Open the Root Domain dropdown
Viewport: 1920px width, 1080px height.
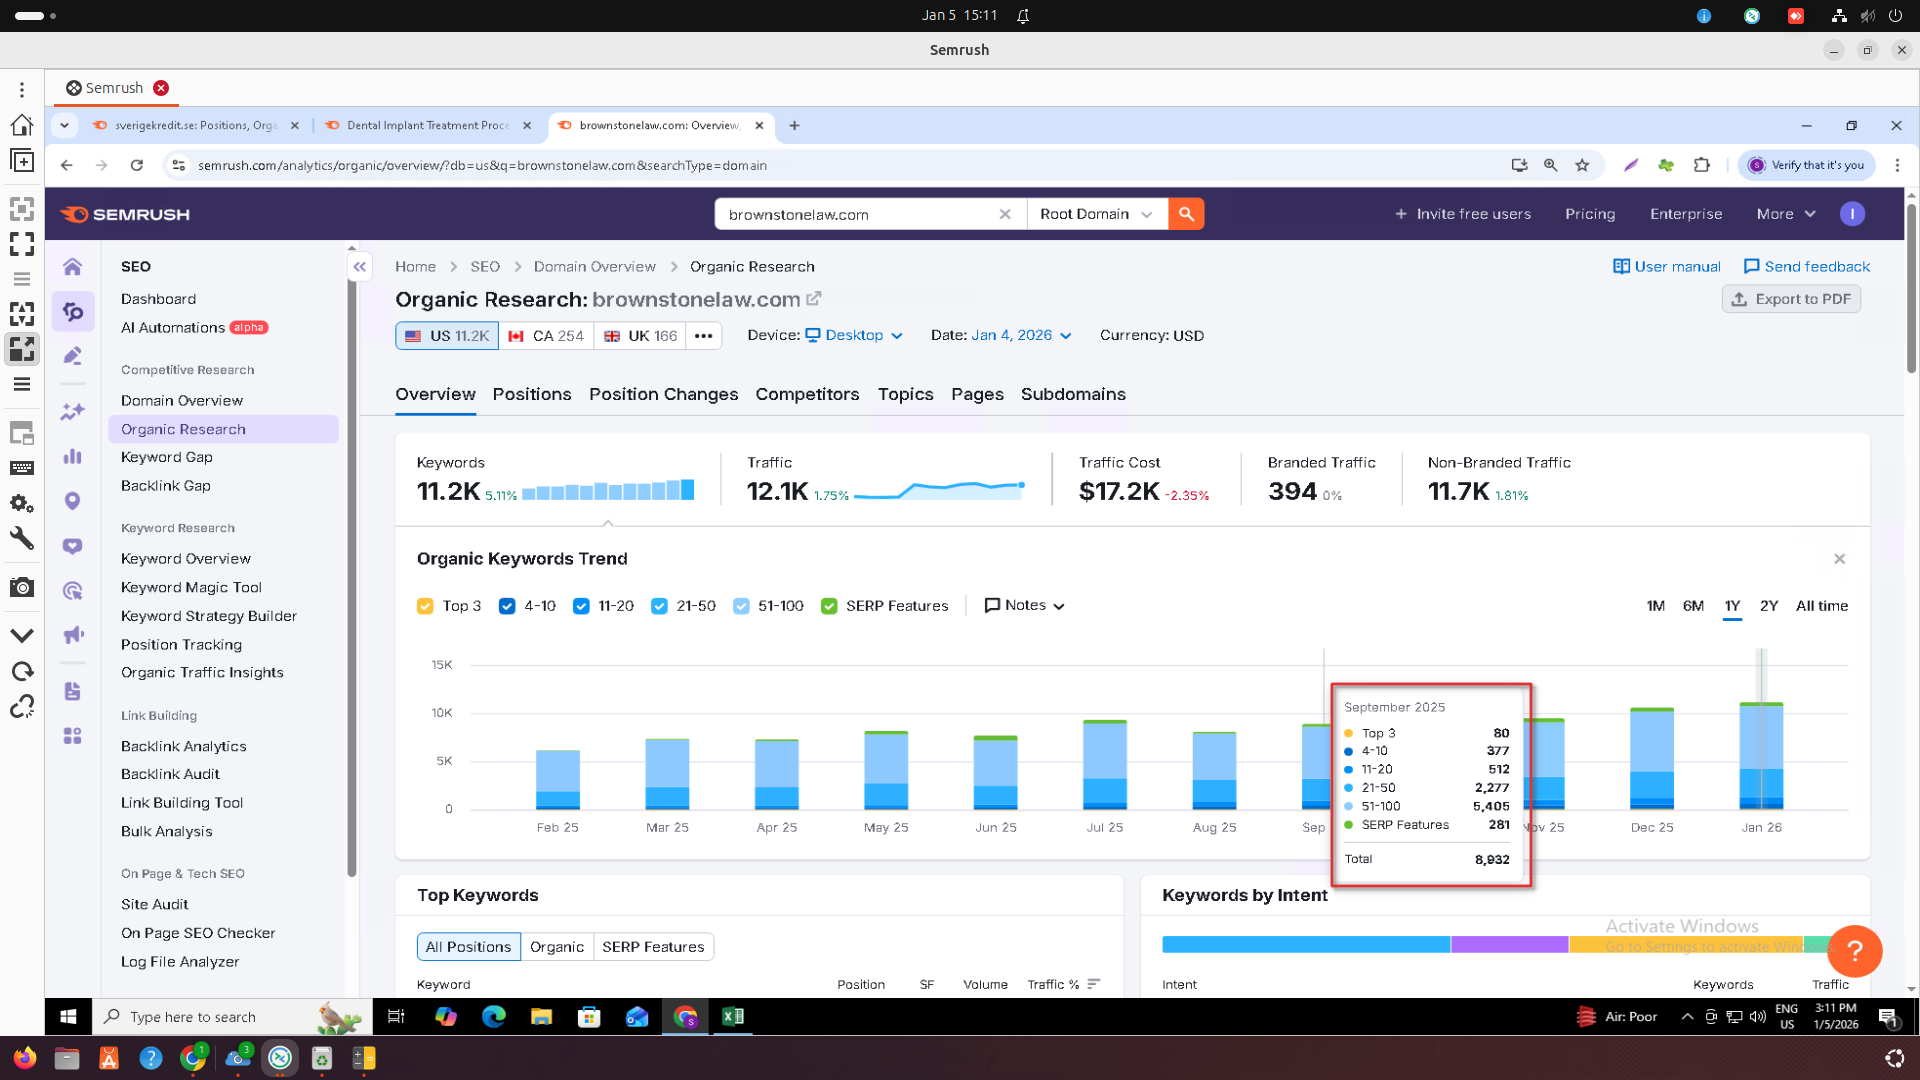click(1097, 214)
